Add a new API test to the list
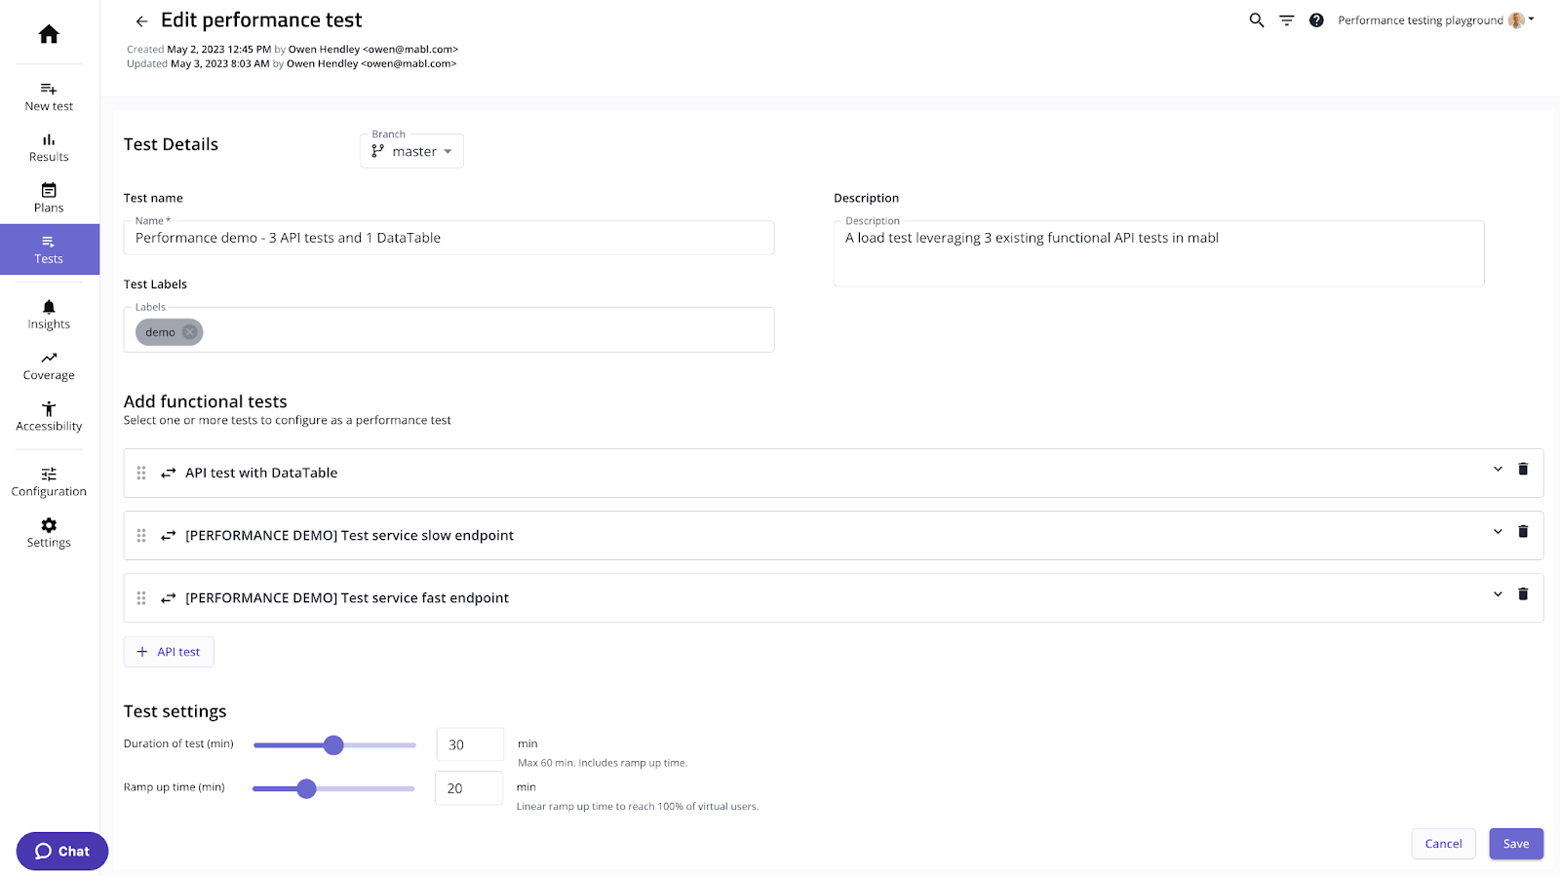 [x=168, y=651]
